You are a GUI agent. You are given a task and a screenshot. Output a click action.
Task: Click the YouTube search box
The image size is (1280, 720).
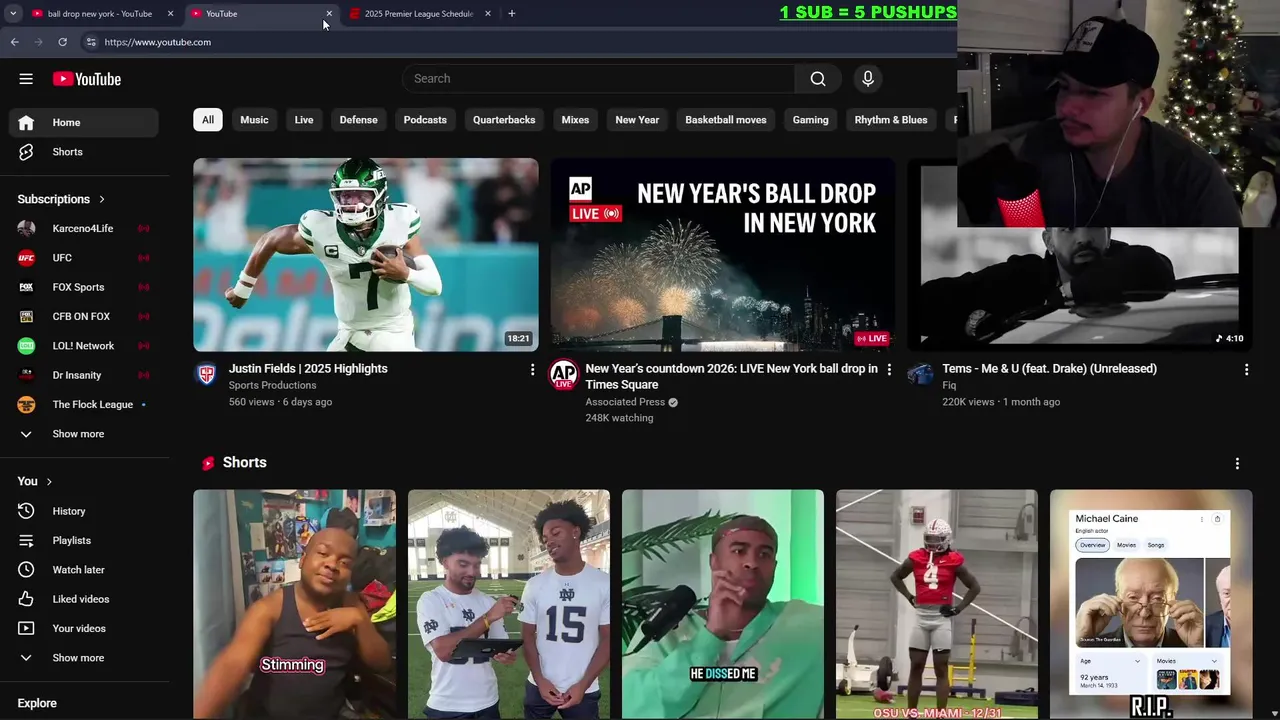[x=599, y=79]
